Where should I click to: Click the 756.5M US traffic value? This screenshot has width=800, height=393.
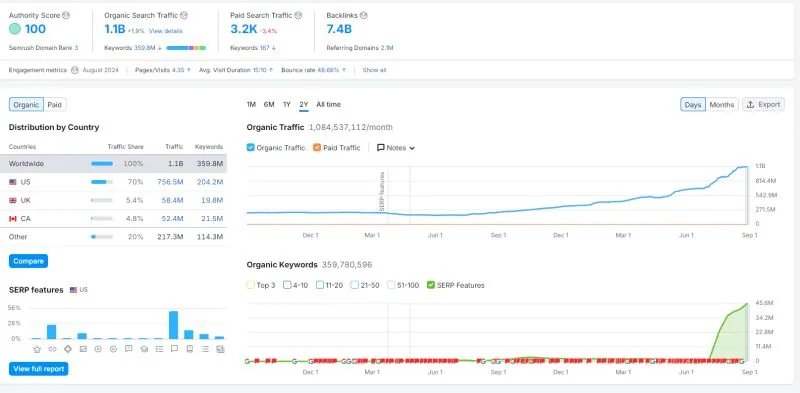point(170,182)
